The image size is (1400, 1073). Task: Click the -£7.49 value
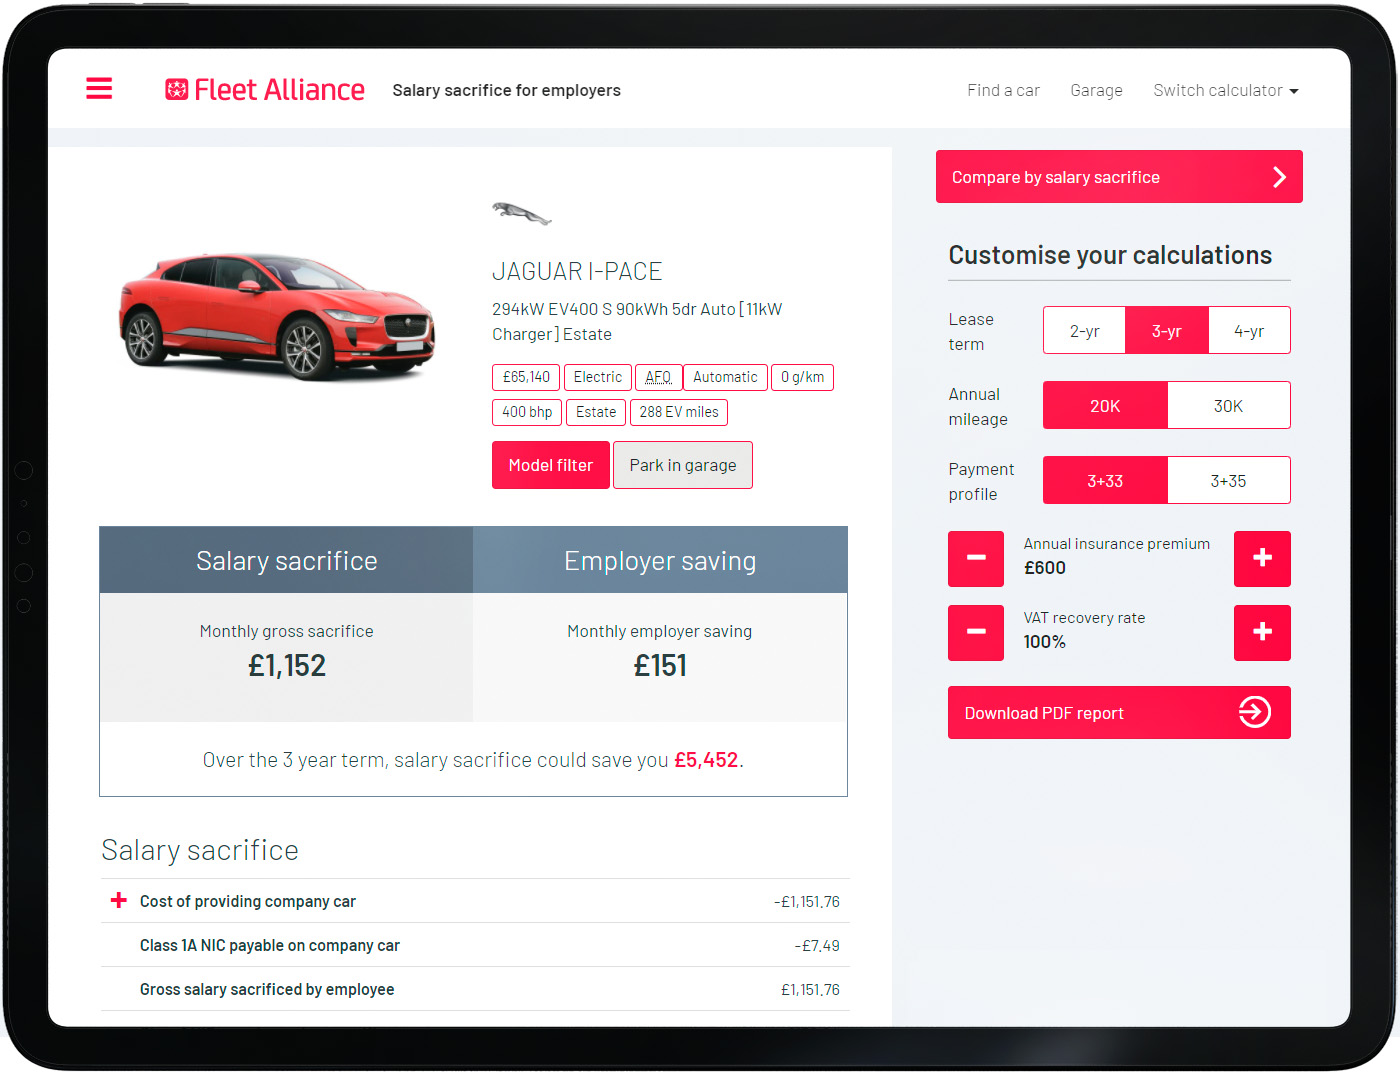tap(817, 945)
